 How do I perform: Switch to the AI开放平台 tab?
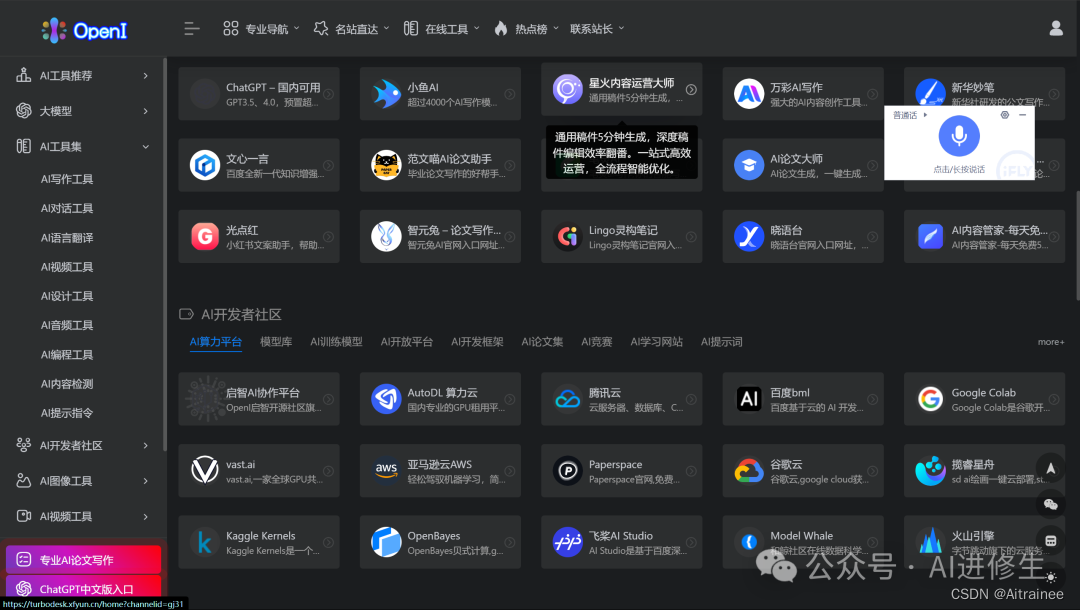[x=406, y=342]
